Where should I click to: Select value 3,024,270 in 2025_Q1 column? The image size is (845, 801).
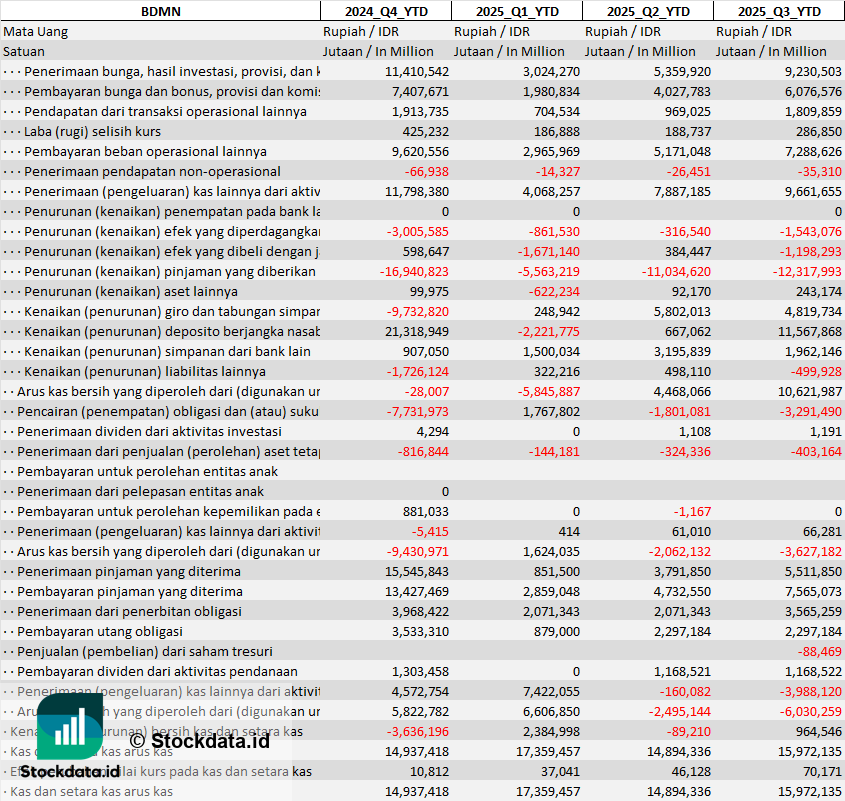pos(551,71)
